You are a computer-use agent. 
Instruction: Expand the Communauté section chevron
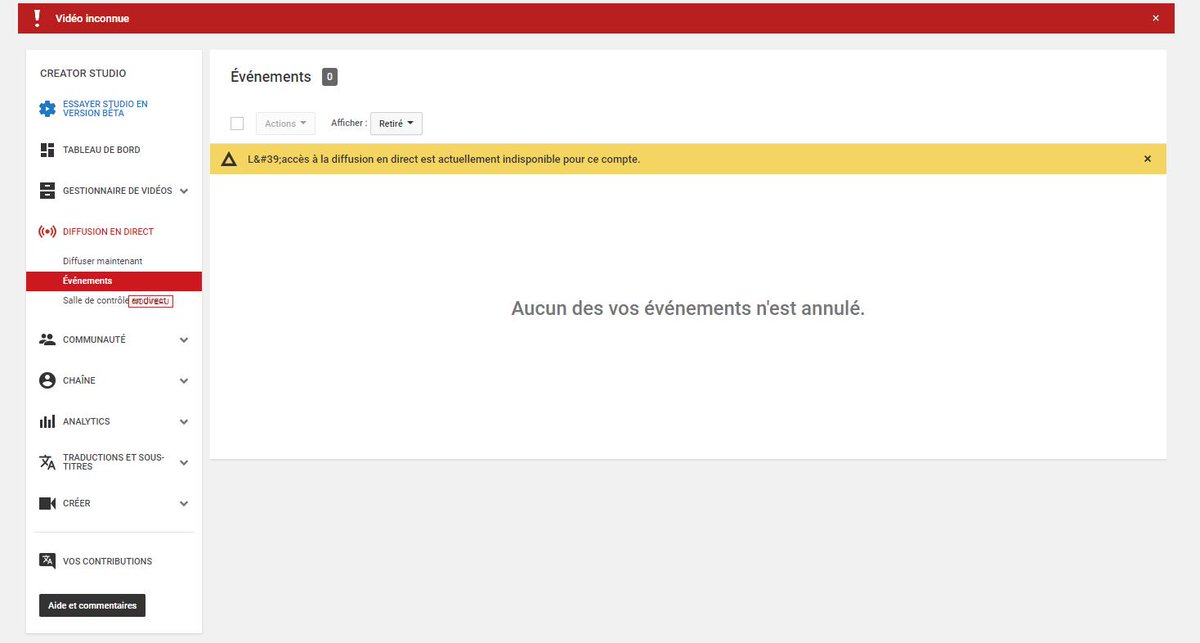click(x=184, y=340)
